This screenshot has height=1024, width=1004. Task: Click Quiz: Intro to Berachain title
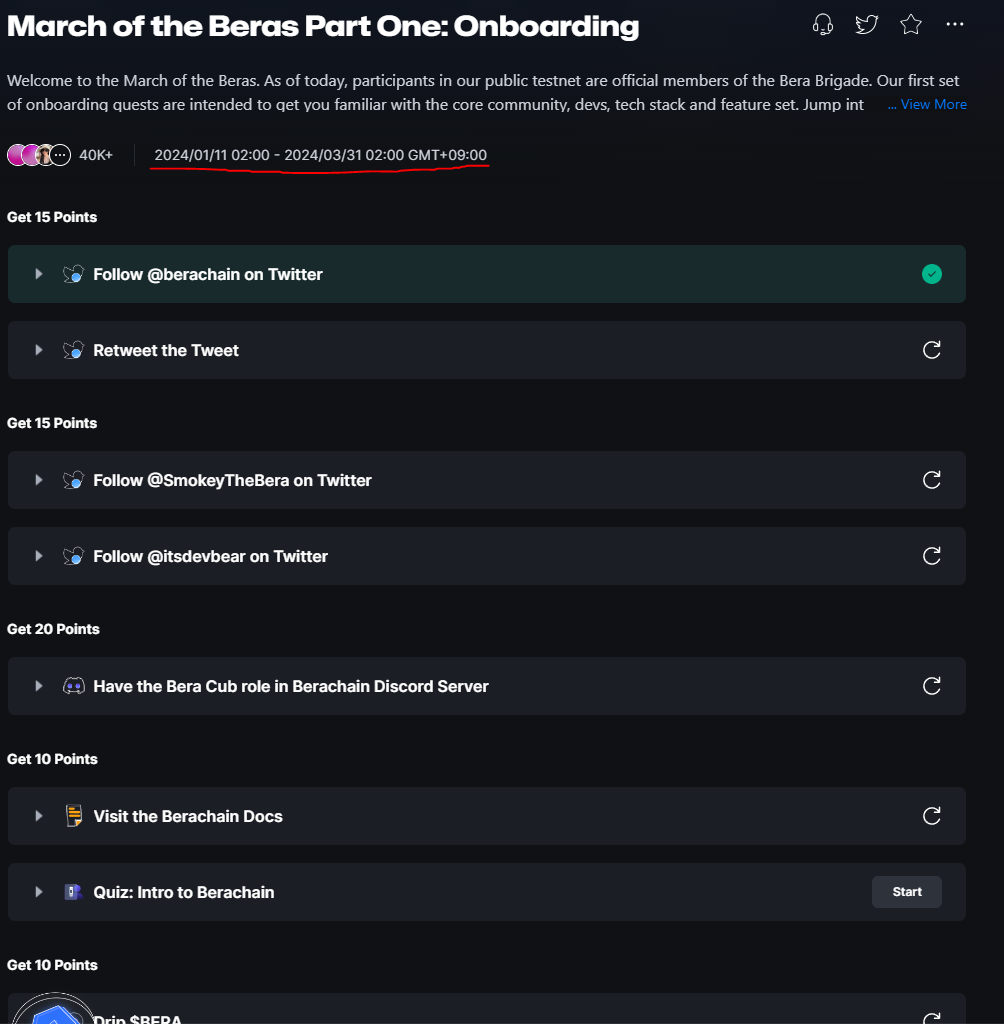[x=184, y=892]
